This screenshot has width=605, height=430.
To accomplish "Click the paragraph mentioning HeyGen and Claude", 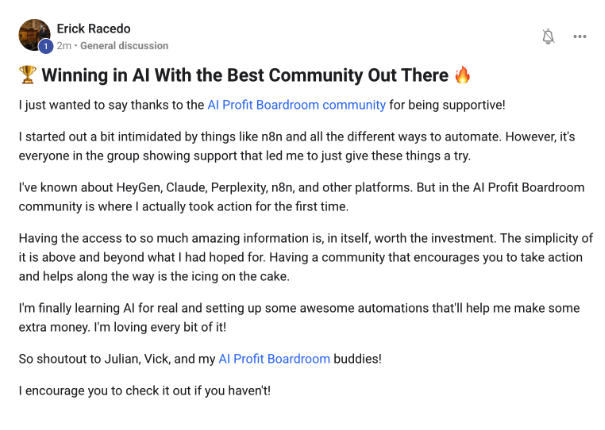I will 300,195.
